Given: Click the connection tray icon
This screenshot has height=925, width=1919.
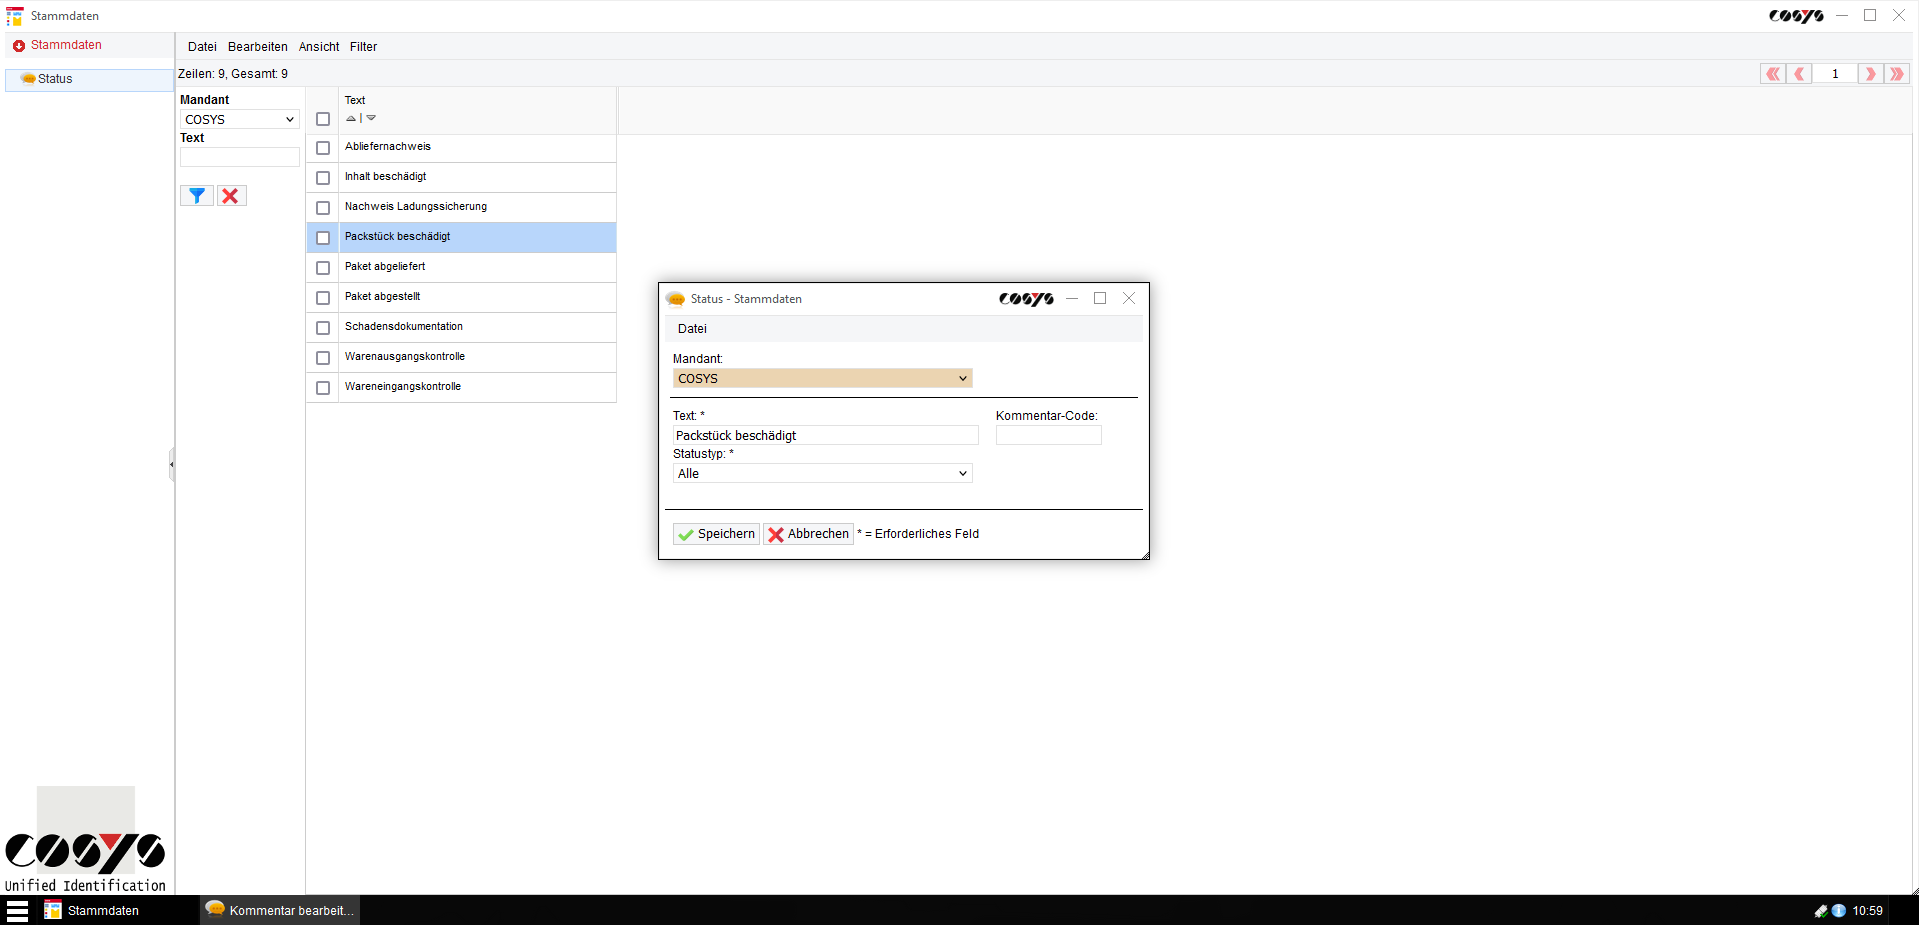Looking at the screenshot, I should coord(1821,911).
